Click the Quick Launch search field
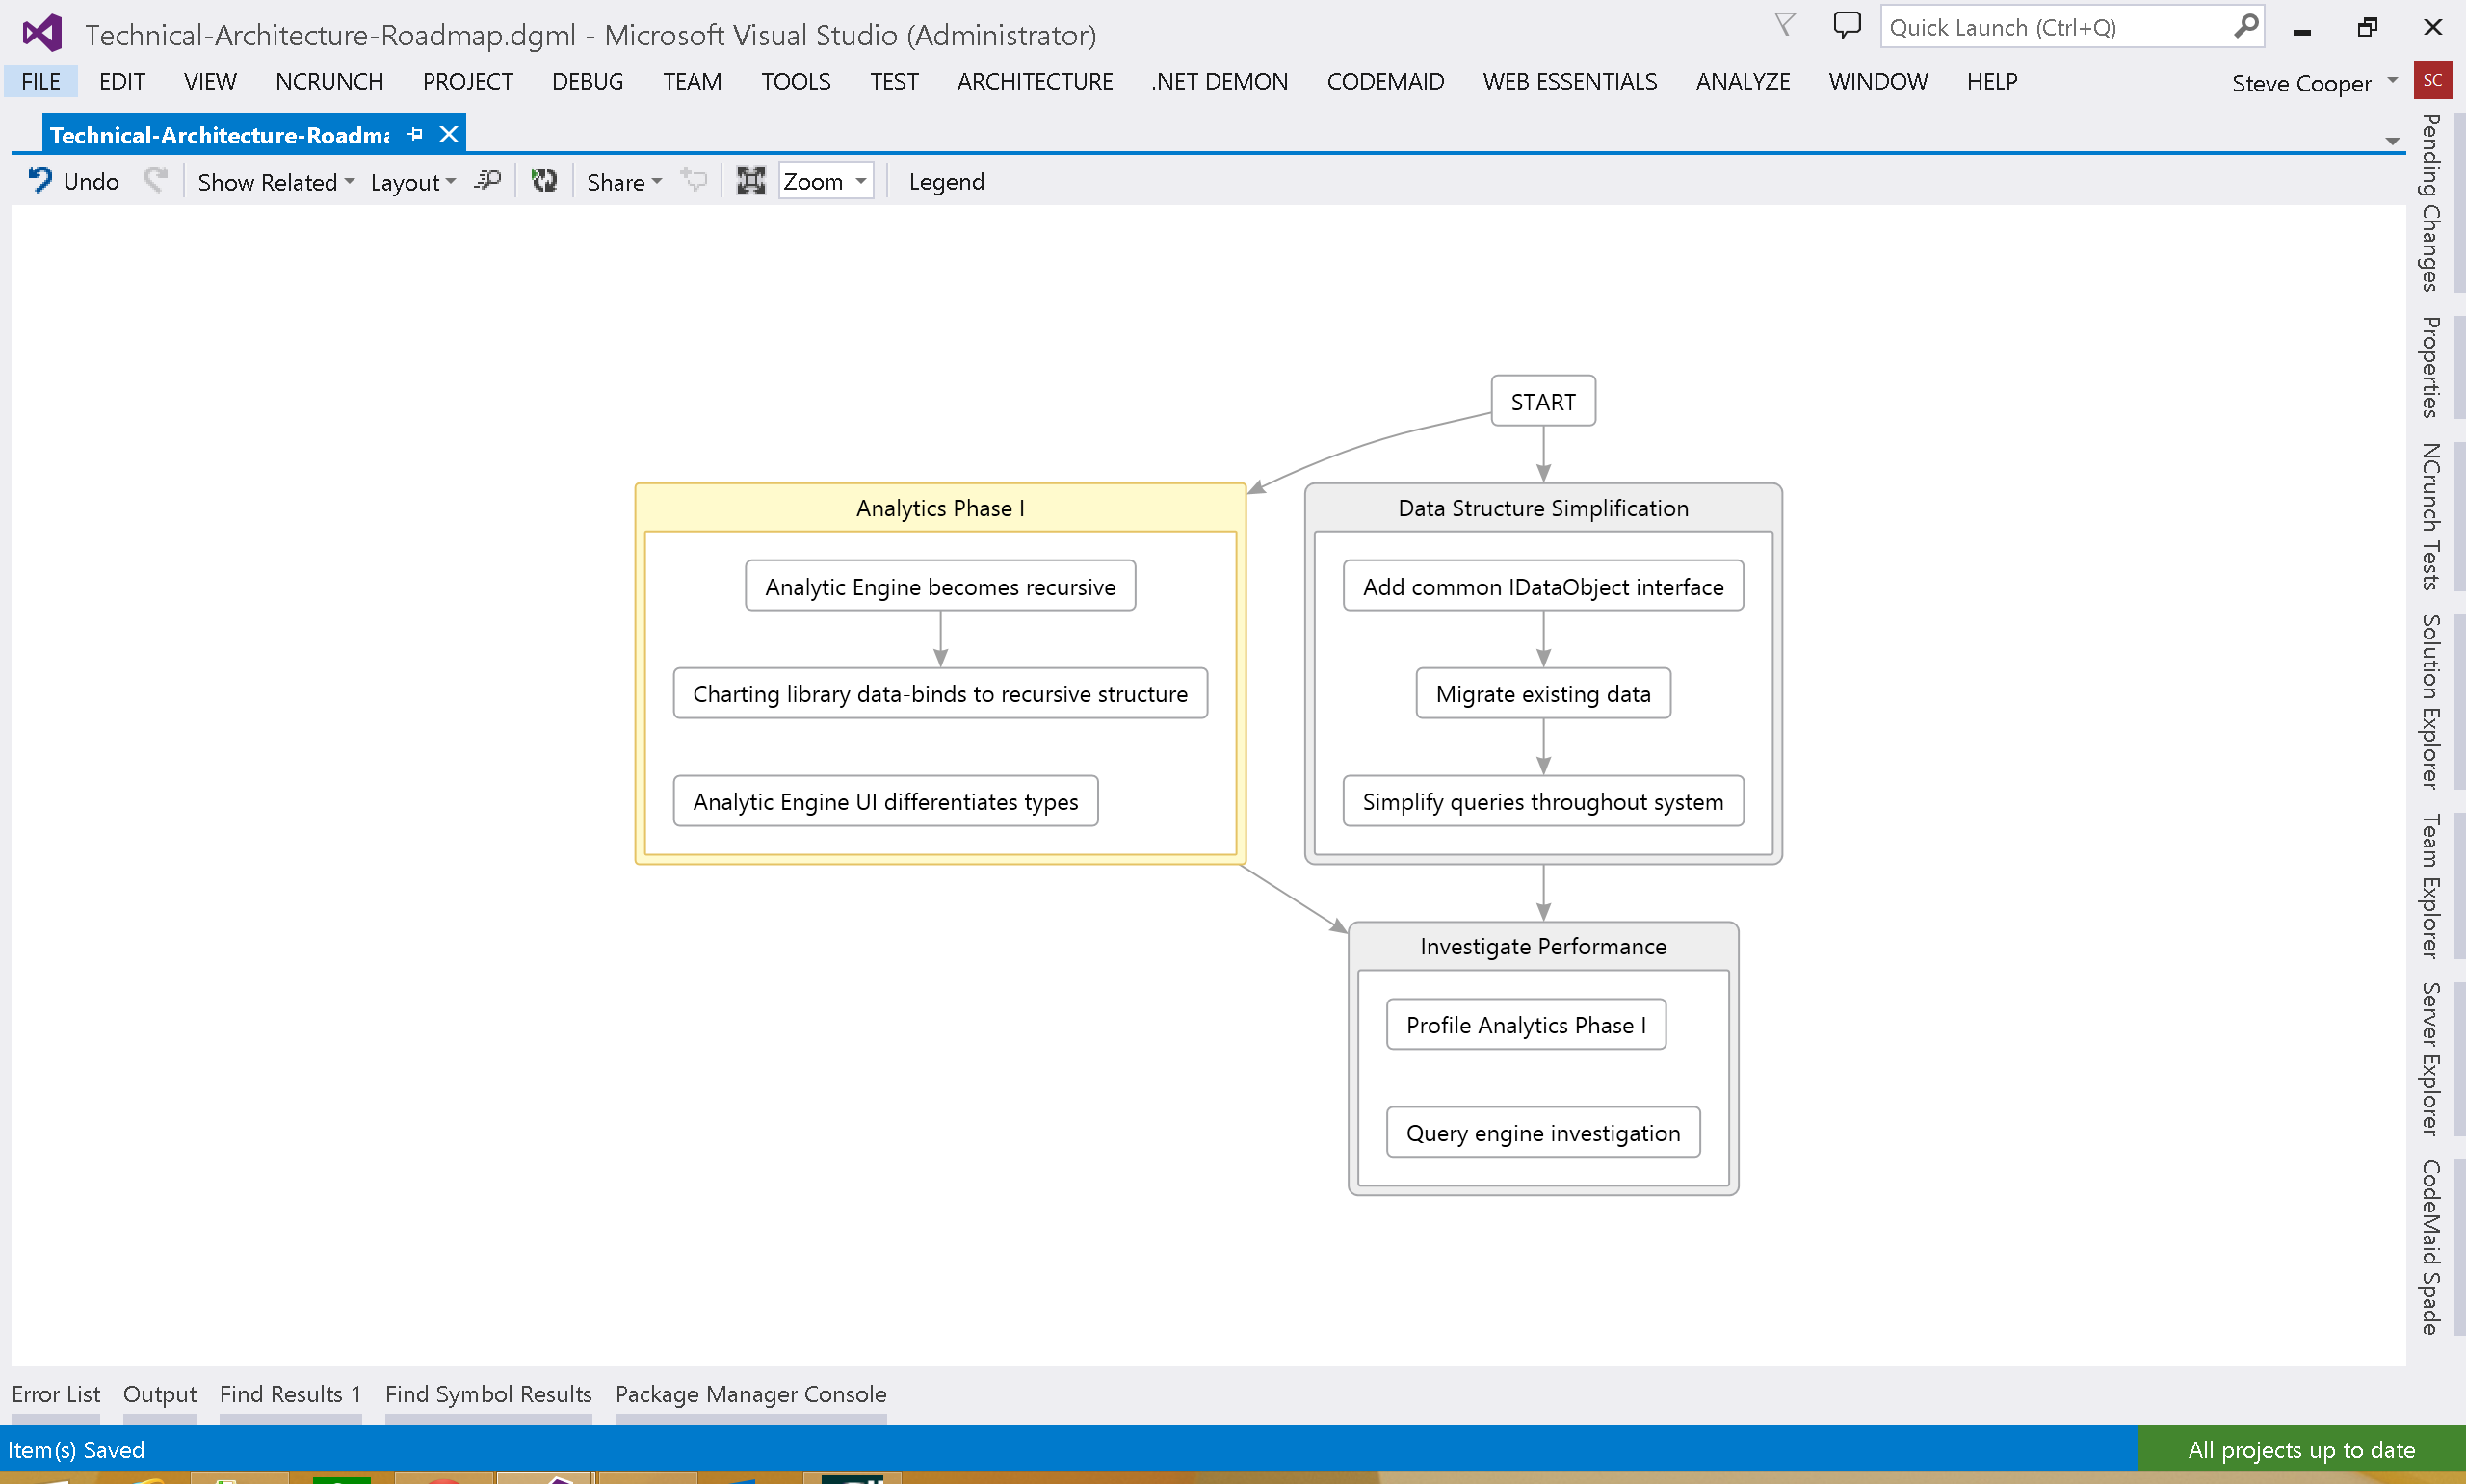This screenshot has width=2466, height=1484. (2055, 27)
